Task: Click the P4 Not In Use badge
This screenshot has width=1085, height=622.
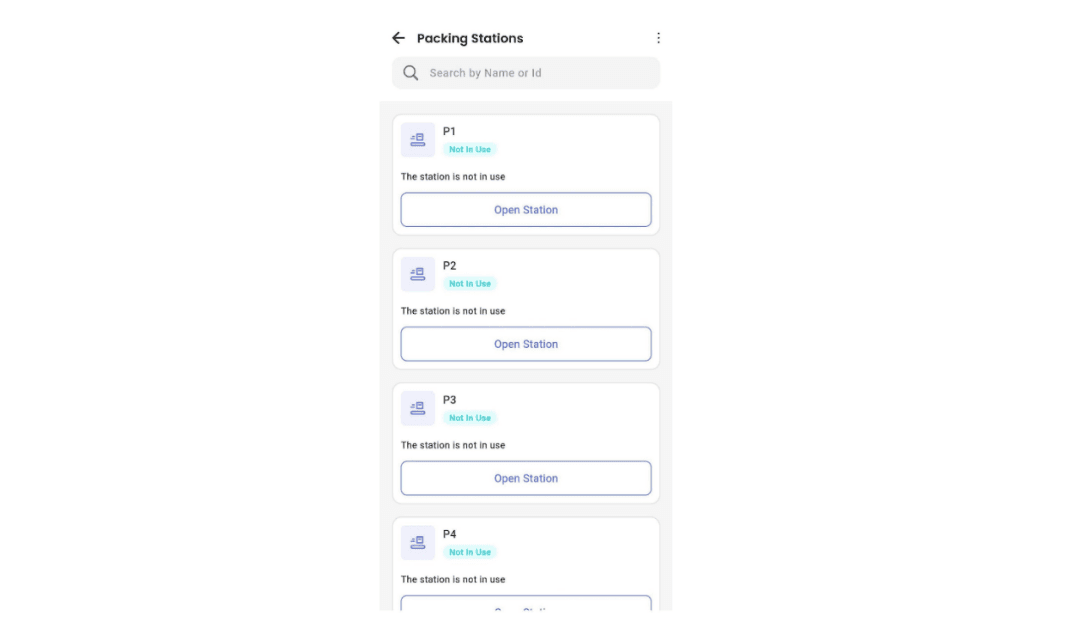Action: pyautogui.click(x=470, y=552)
